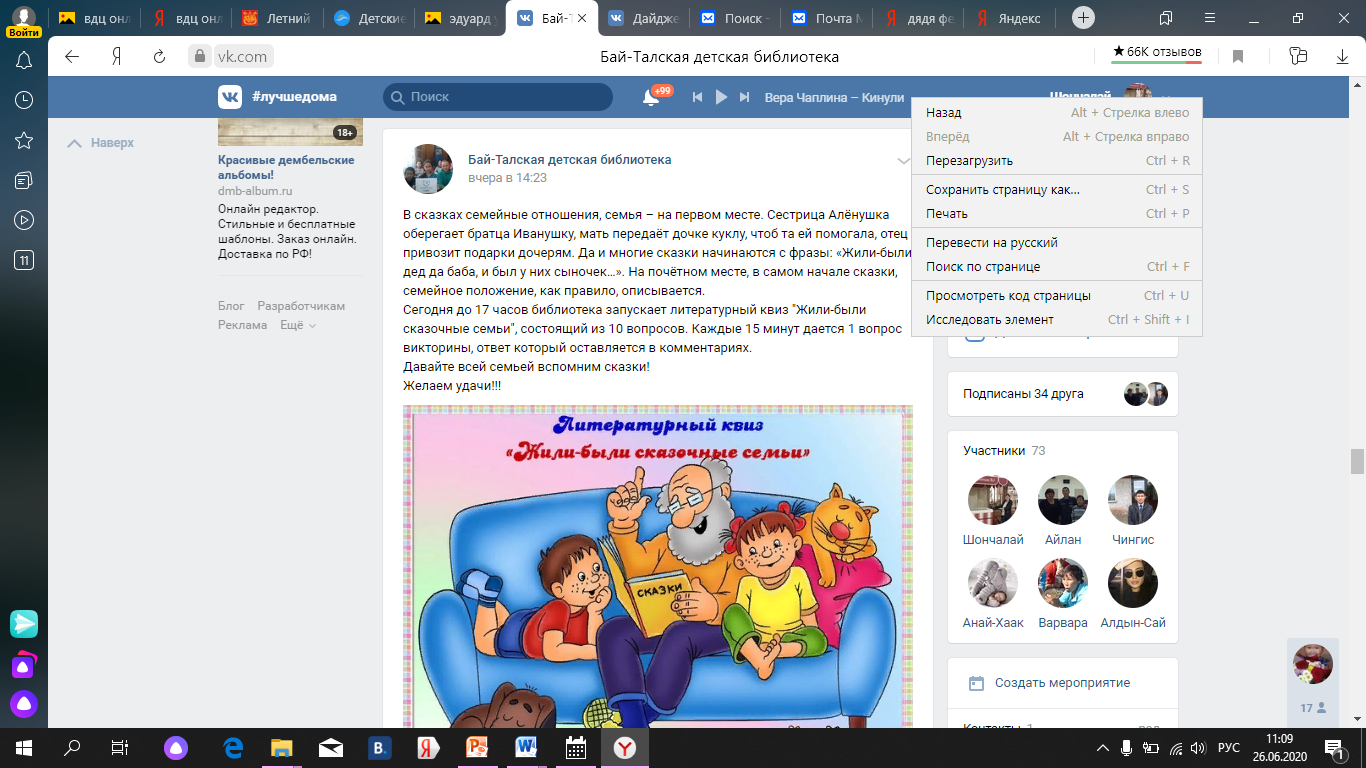Viewport: 1366px width, 768px height.
Task: Click the browser reload page icon
Action: coord(159,56)
